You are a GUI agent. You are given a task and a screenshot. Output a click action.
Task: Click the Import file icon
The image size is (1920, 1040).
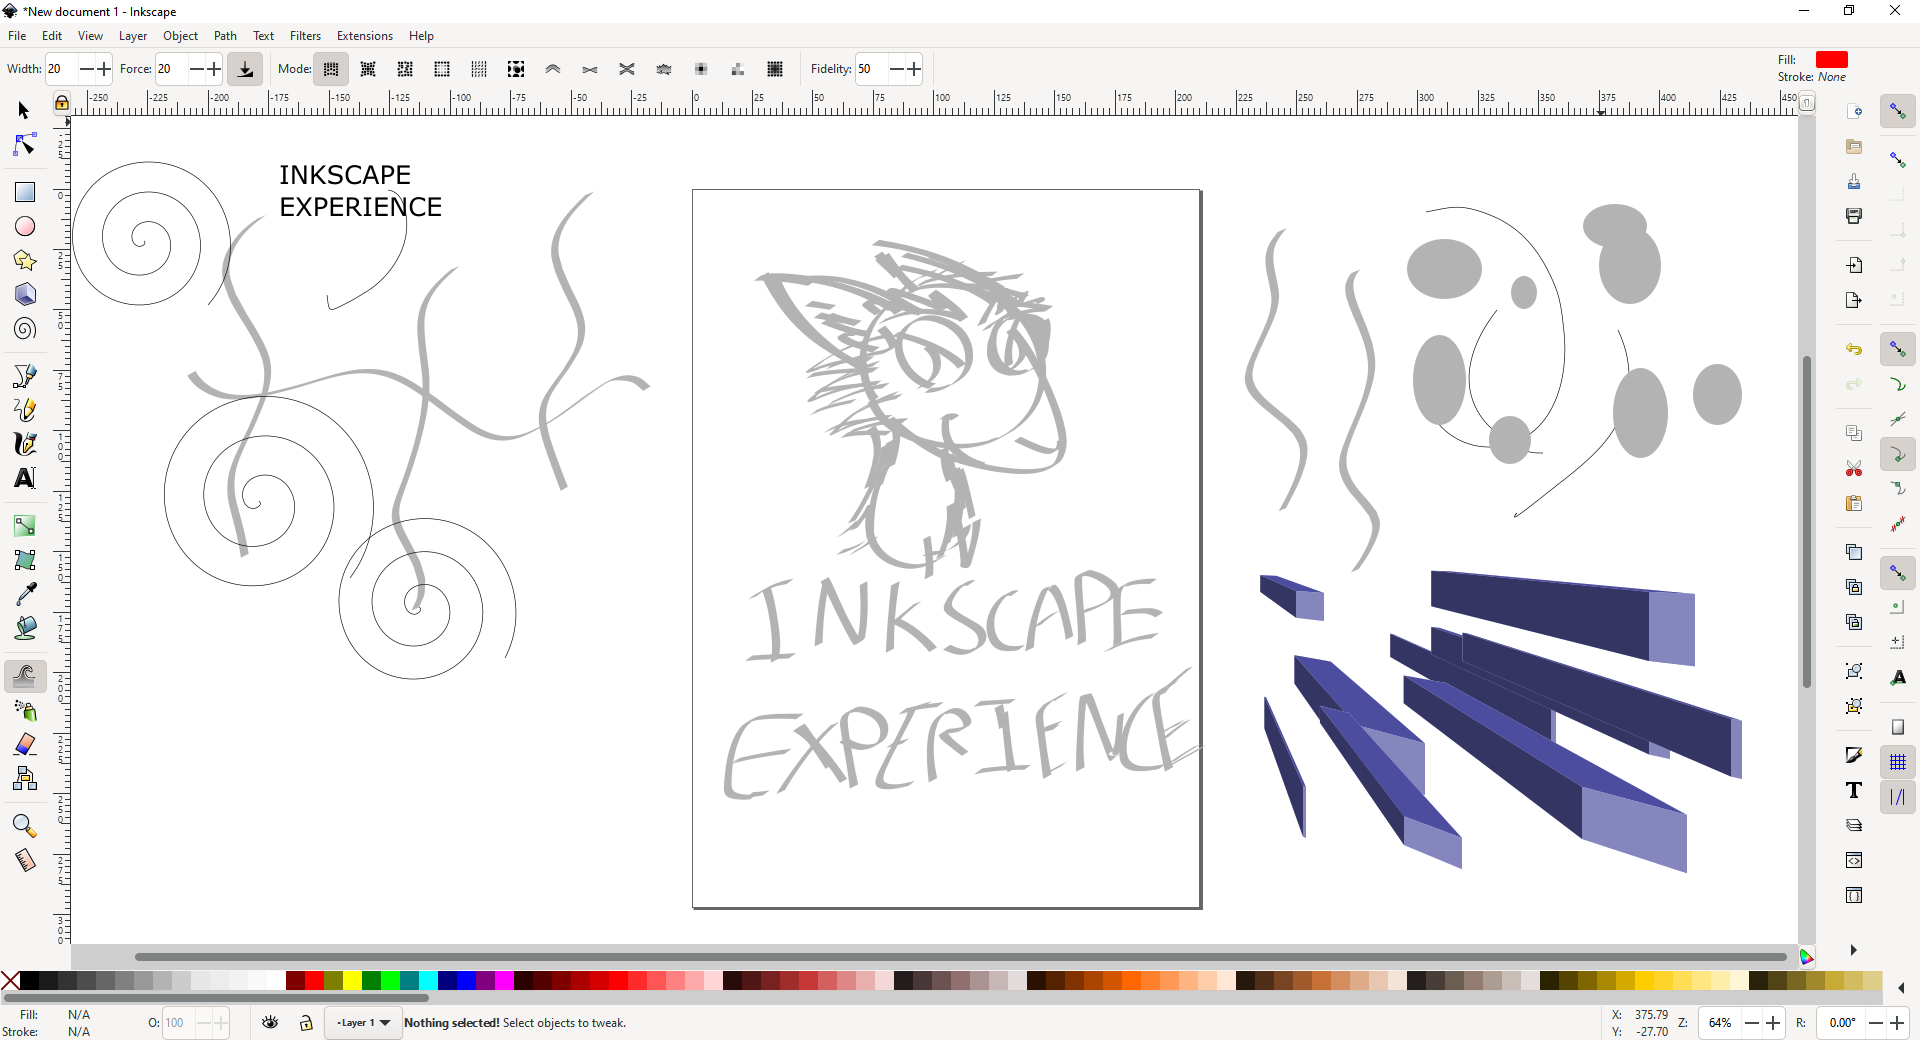click(1854, 265)
